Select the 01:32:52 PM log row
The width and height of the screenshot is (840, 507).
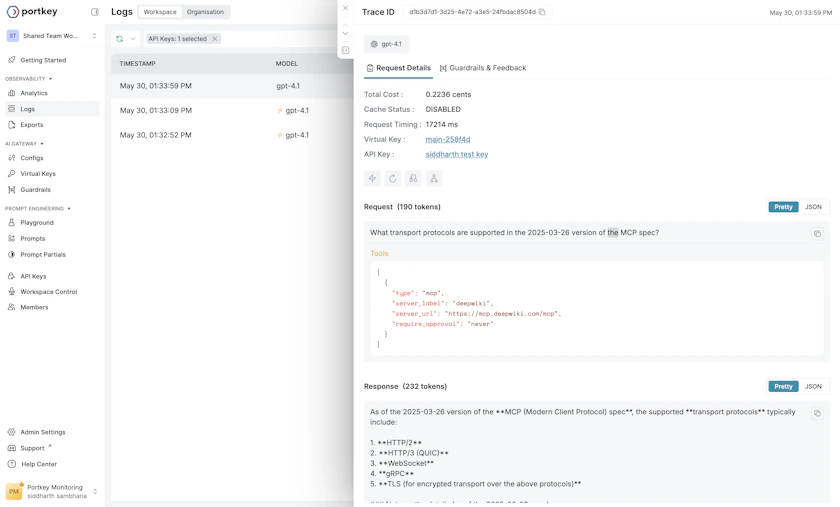coord(232,135)
